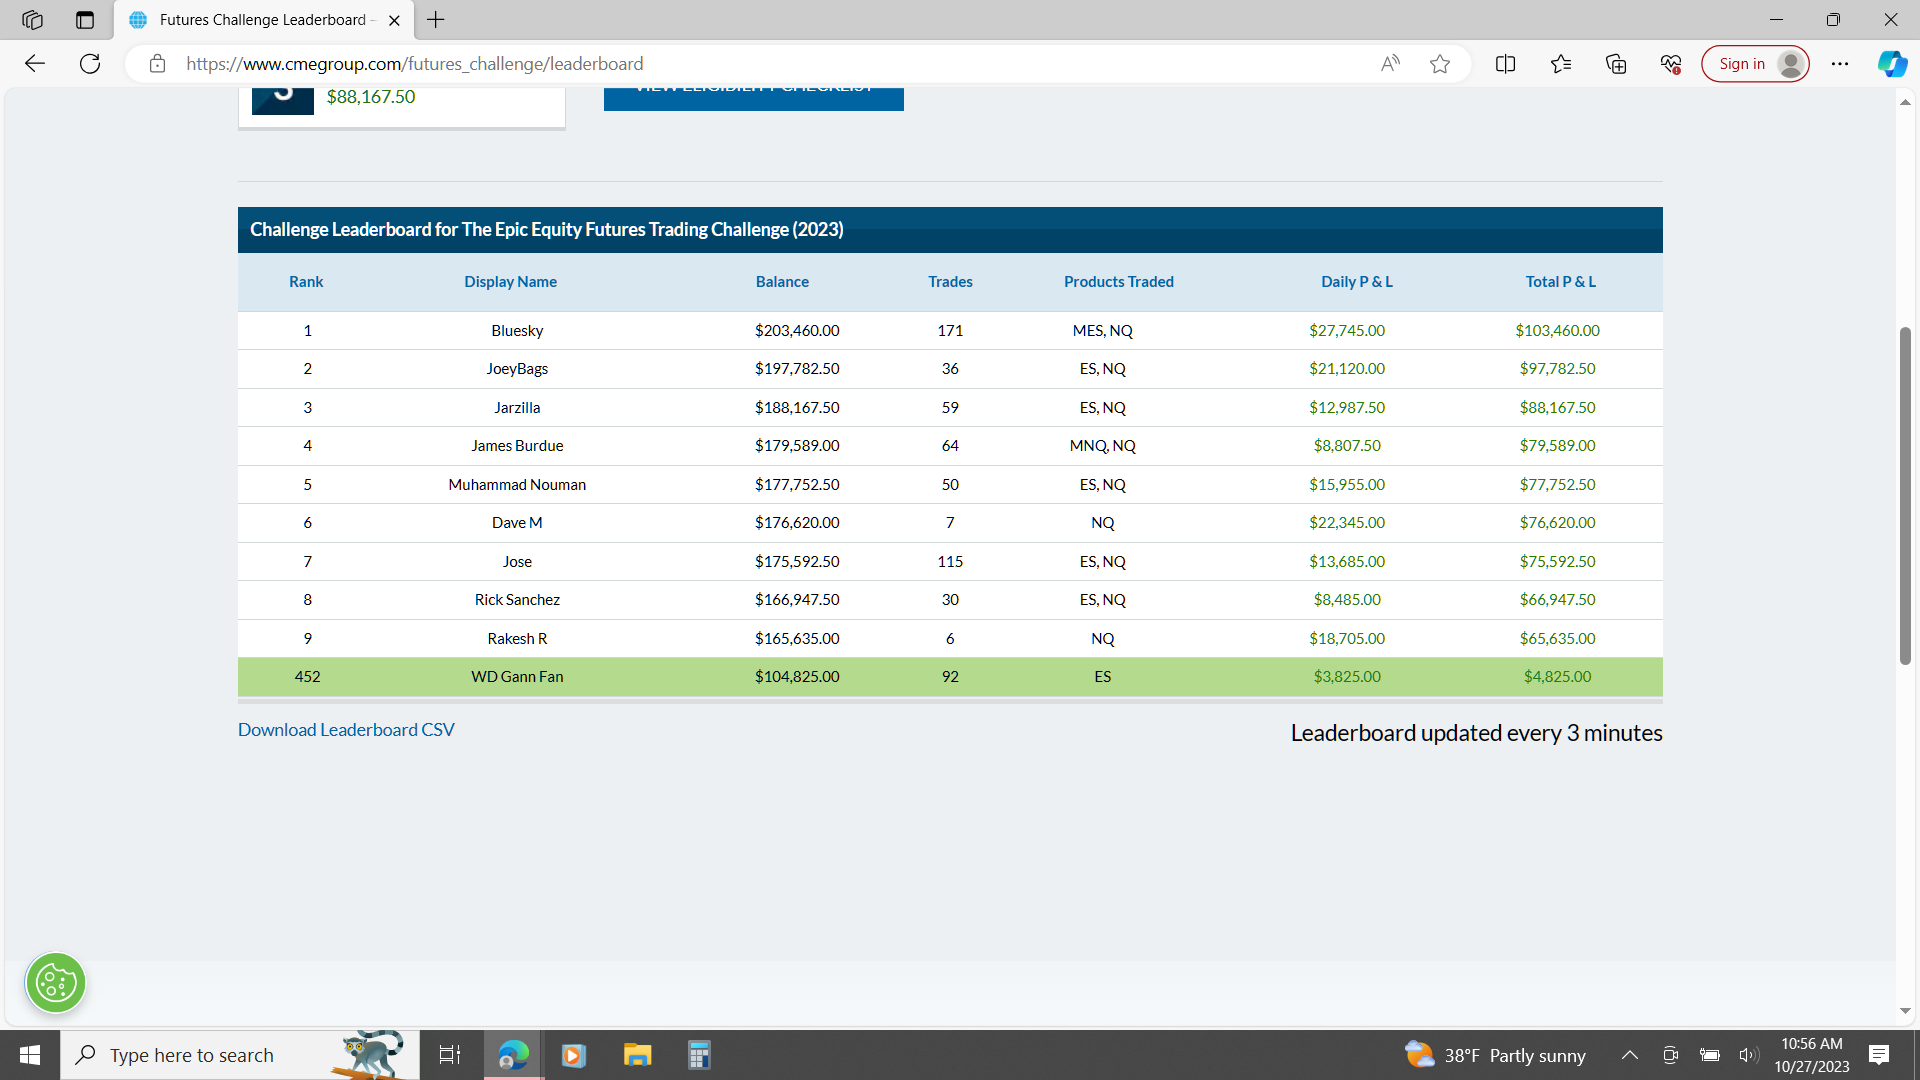Open Task View on taskbar
The height and width of the screenshot is (1080, 1920).
tap(450, 1055)
